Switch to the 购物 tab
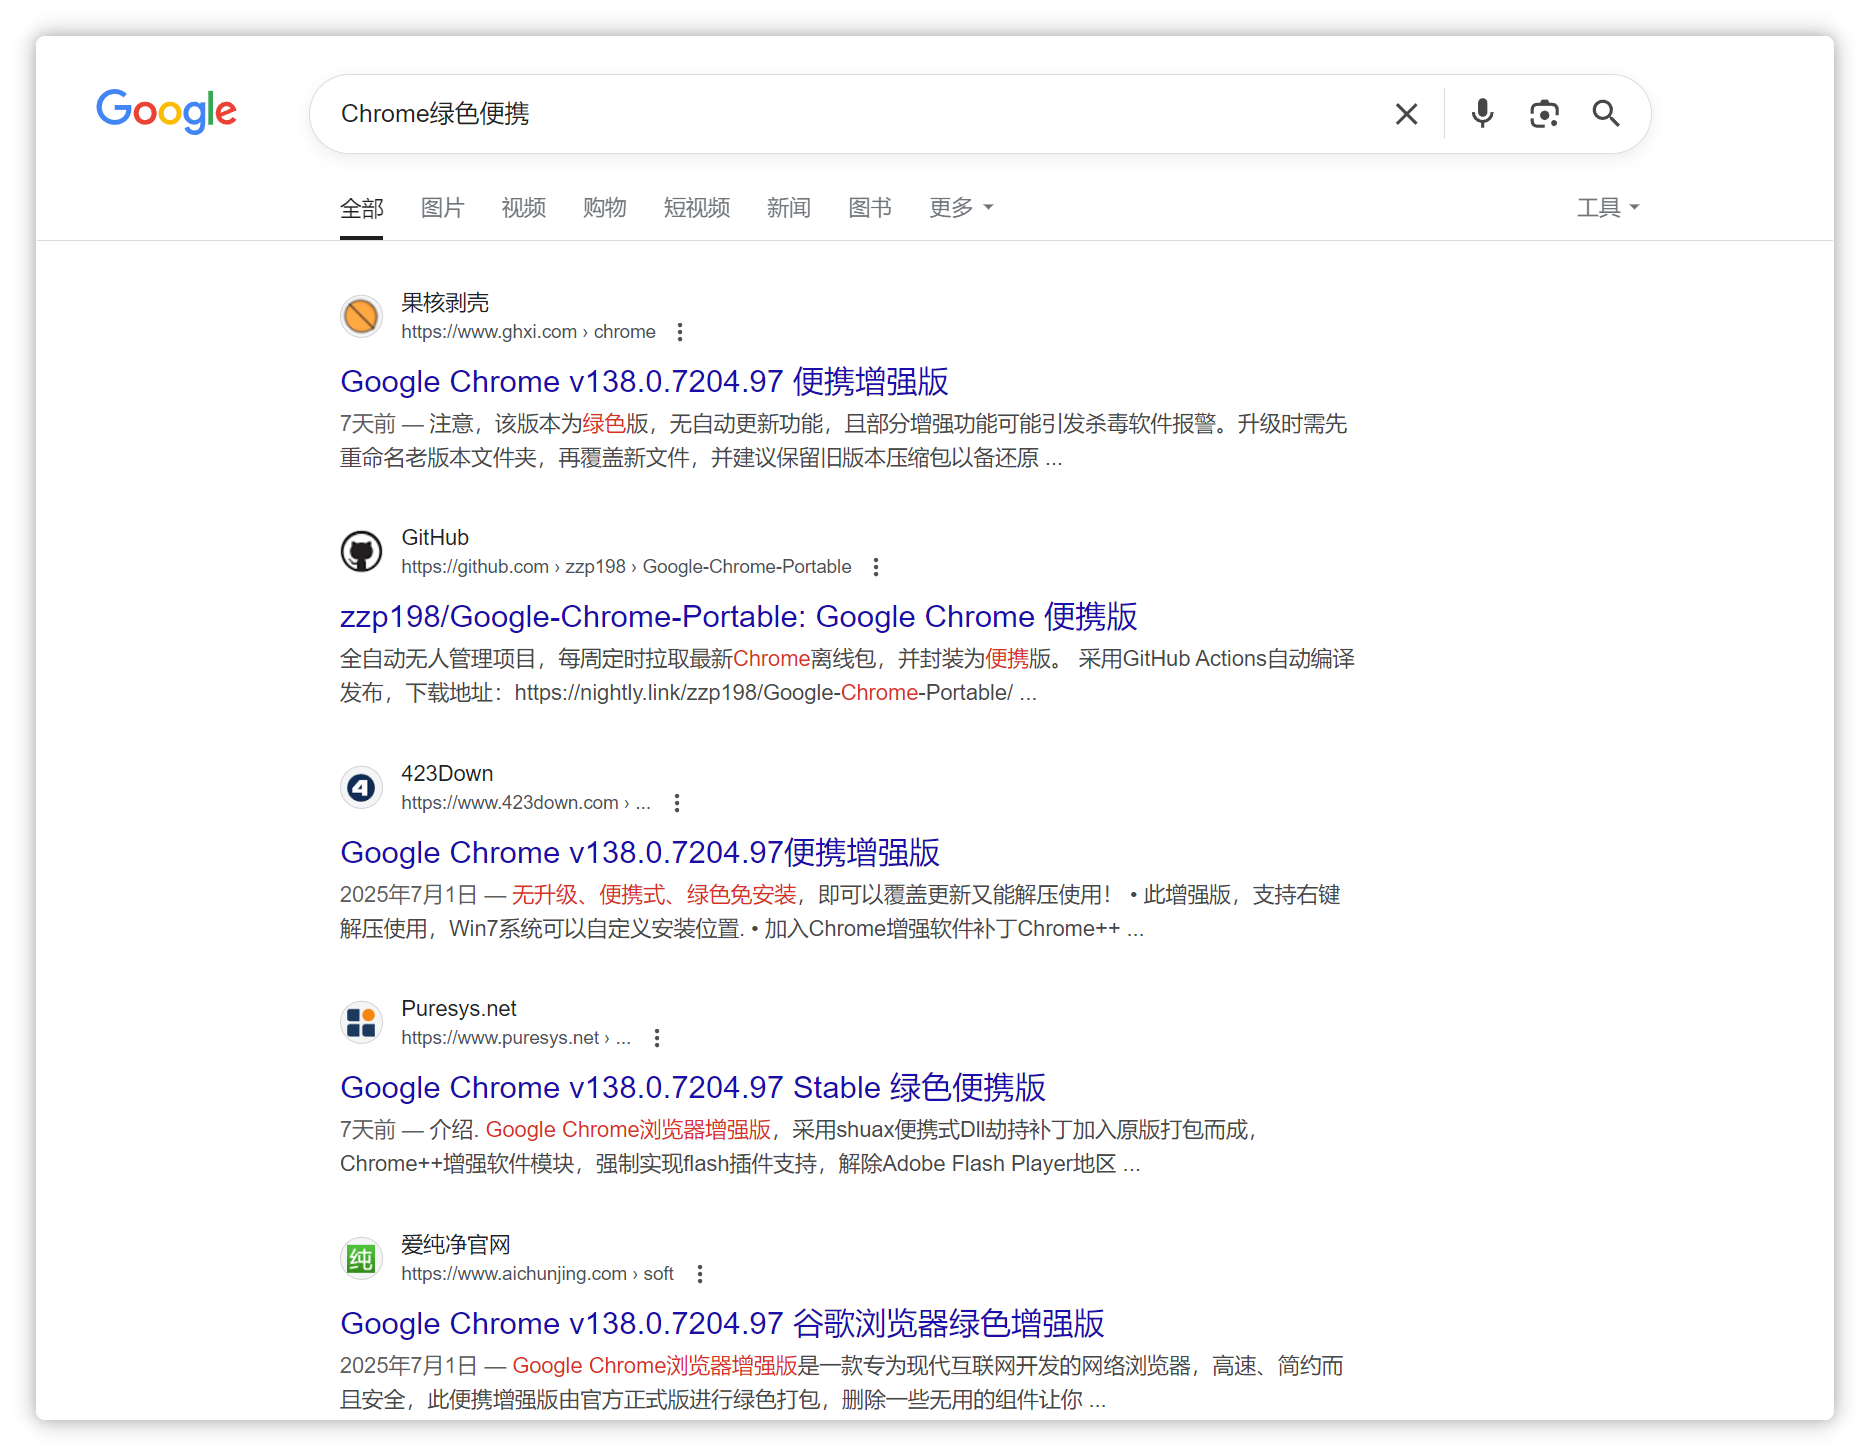The width and height of the screenshot is (1870, 1456). click(604, 208)
